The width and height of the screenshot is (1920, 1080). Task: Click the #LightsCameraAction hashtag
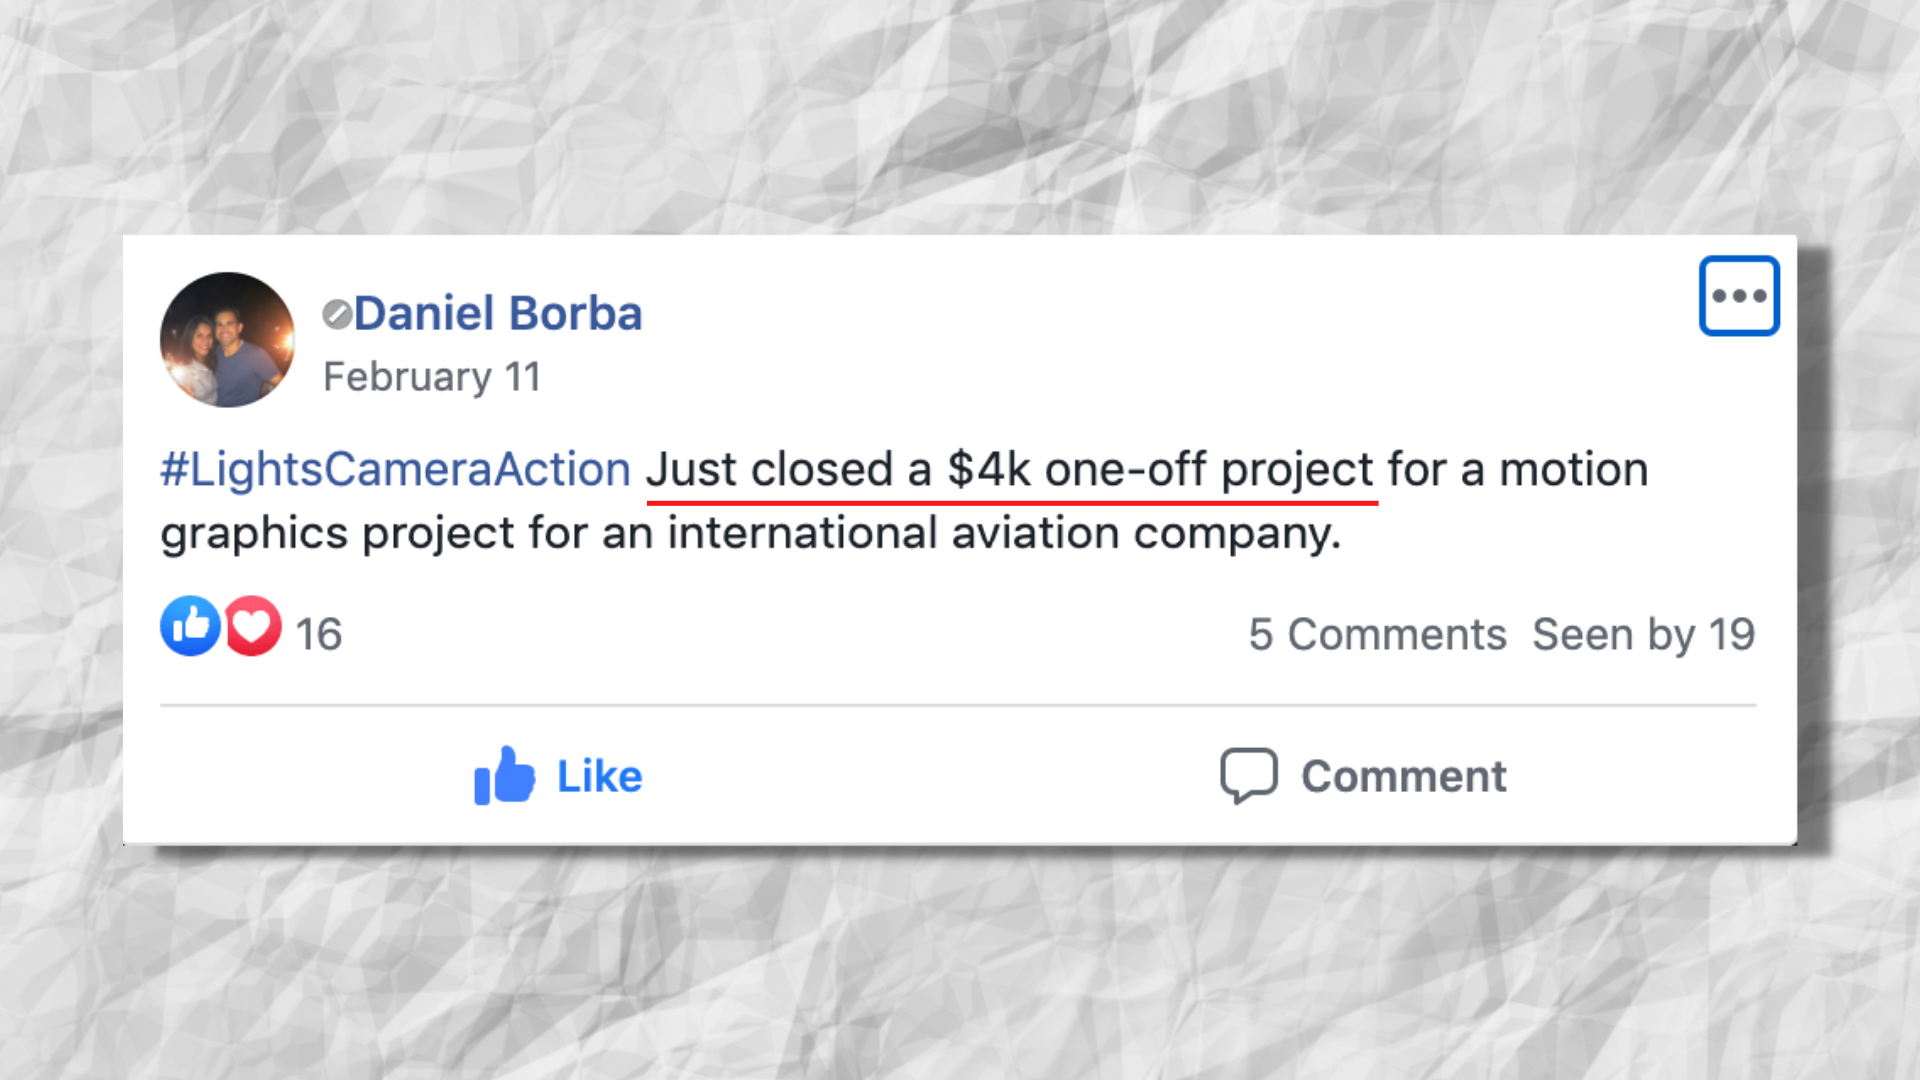point(395,470)
